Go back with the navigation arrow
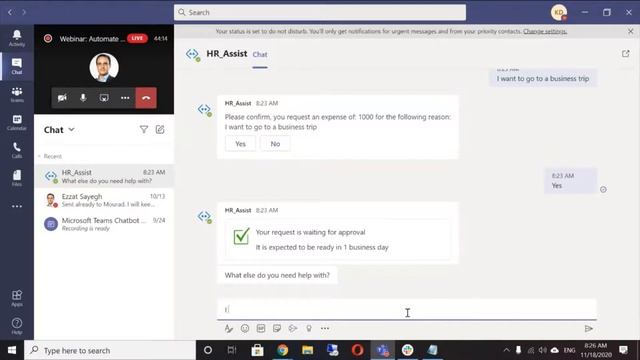This screenshot has height=360, width=640. [x=10, y=12]
